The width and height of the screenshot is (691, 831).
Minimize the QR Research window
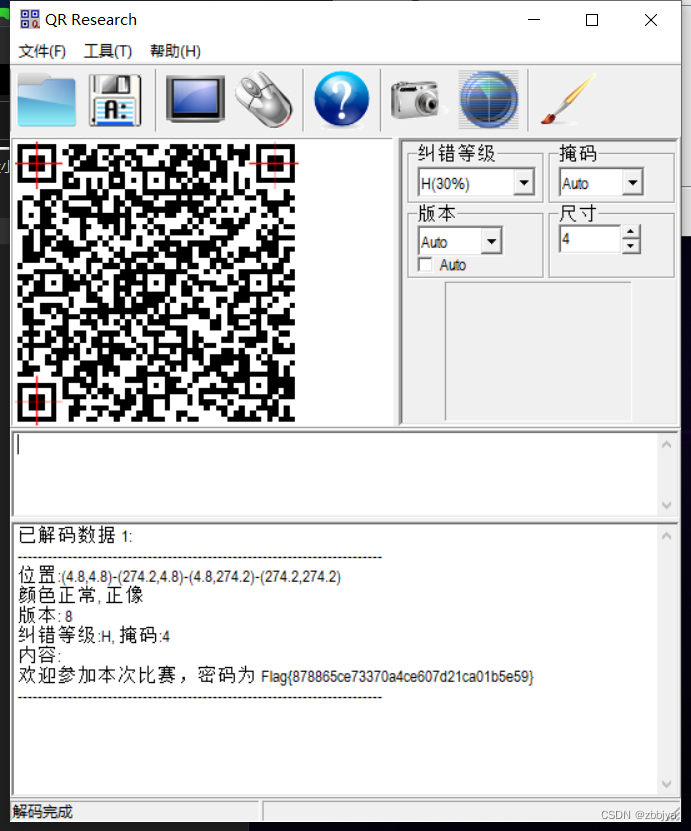[534, 20]
